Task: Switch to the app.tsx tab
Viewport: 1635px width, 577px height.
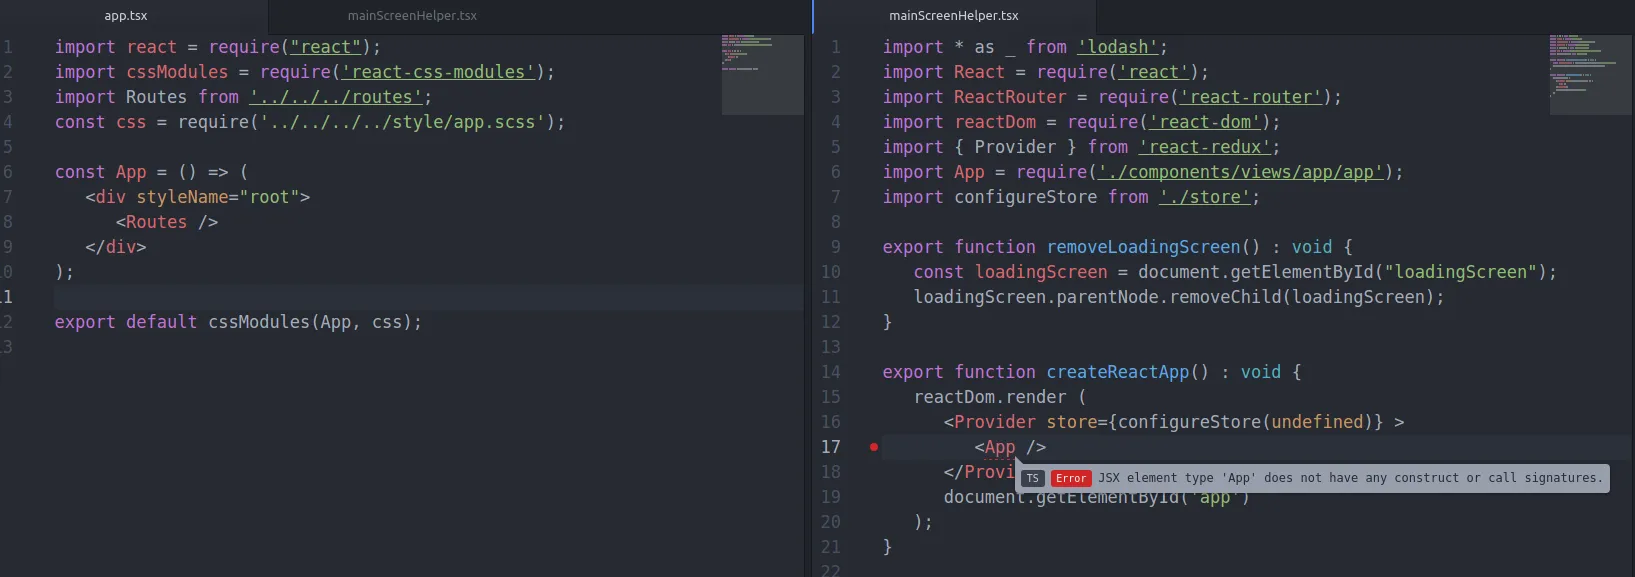Action: 126,16
